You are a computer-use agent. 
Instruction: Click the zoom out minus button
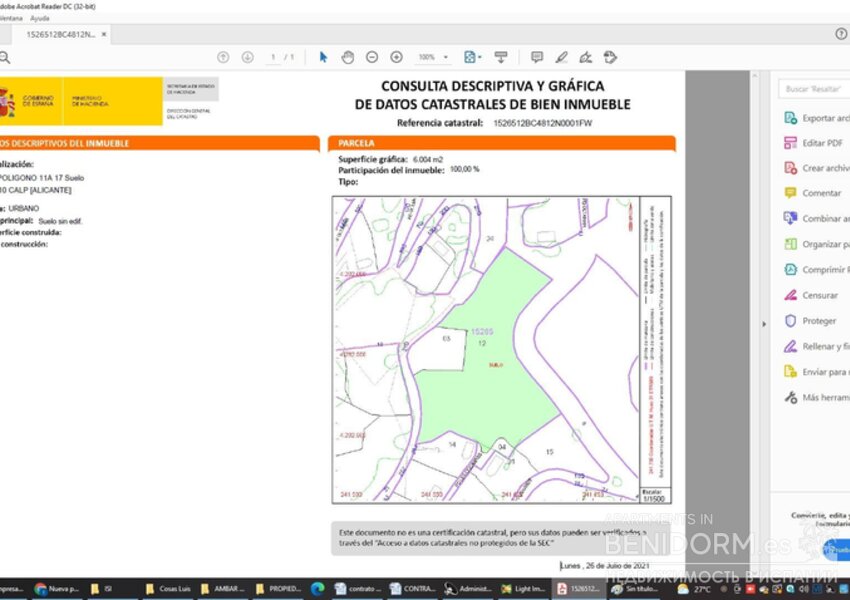coord(372,57)
